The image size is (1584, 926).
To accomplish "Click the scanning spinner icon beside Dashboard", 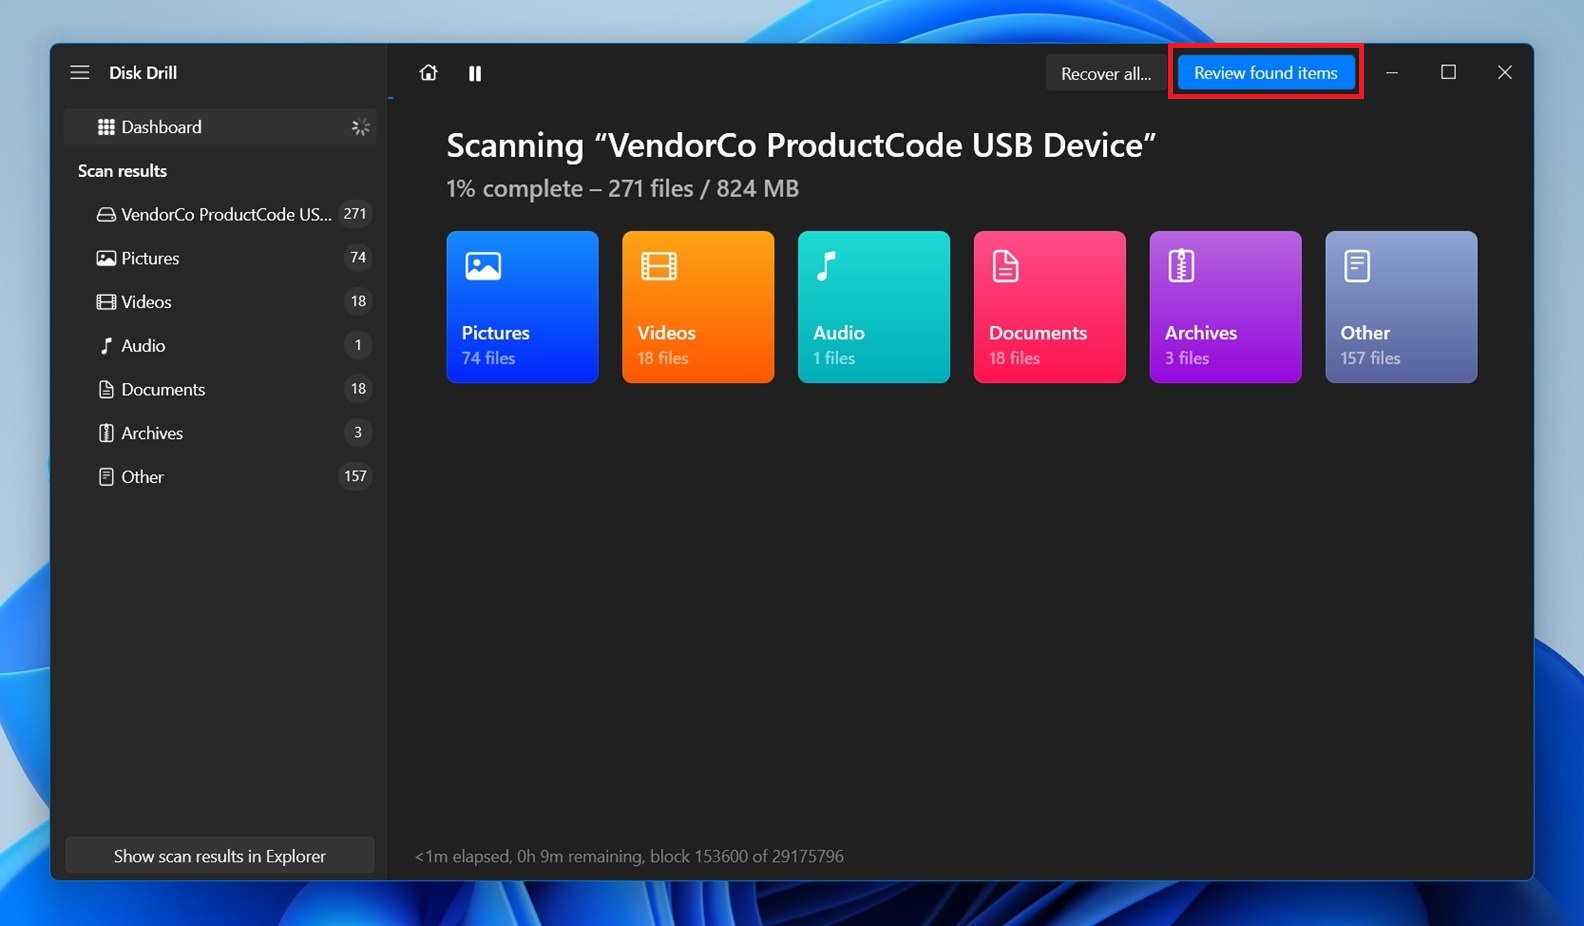I will click(360, 127).
